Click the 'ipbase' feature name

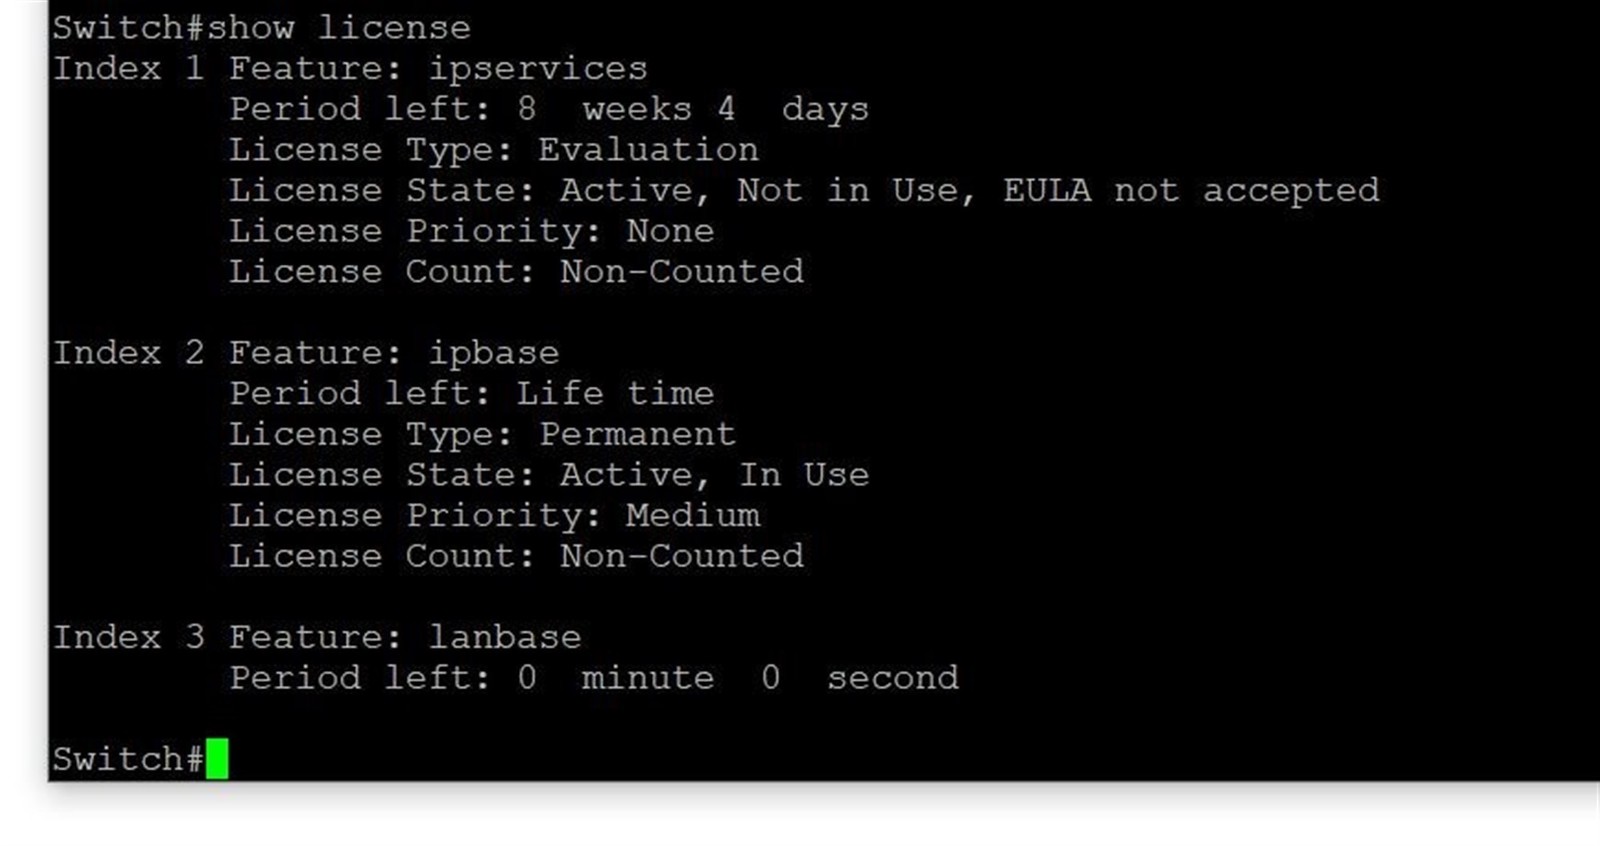(x=493, y=353)
